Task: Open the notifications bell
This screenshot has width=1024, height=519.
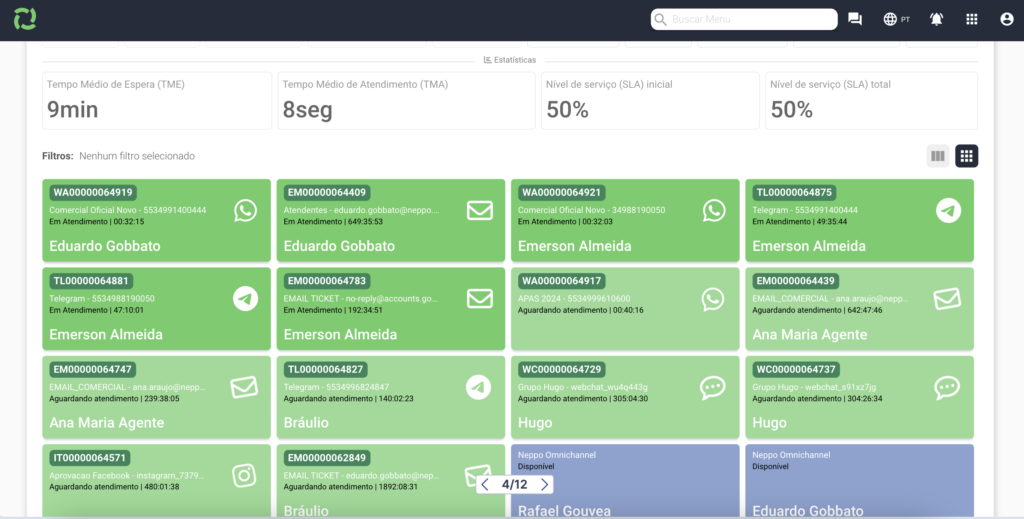Action: [x=936, y=19]
